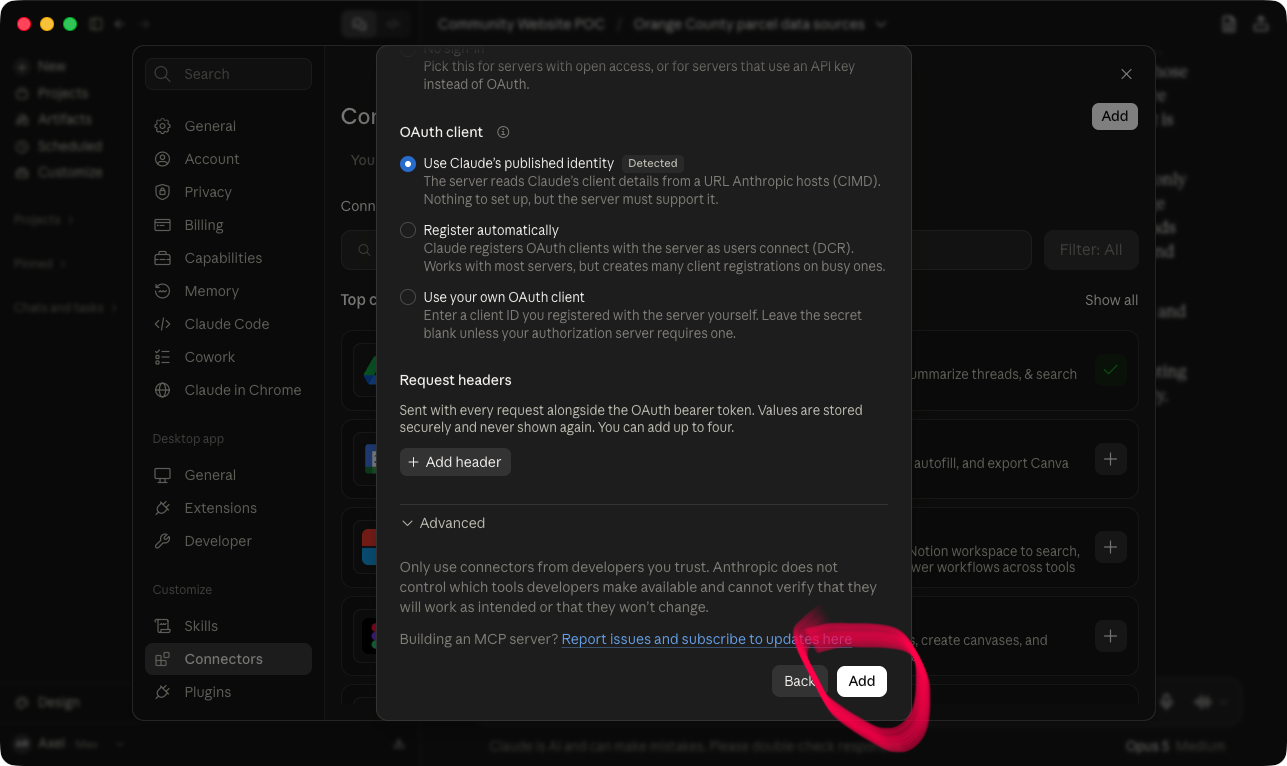Open General settings with the gear icon
1287x766 pixels.
tap(228, 126)
